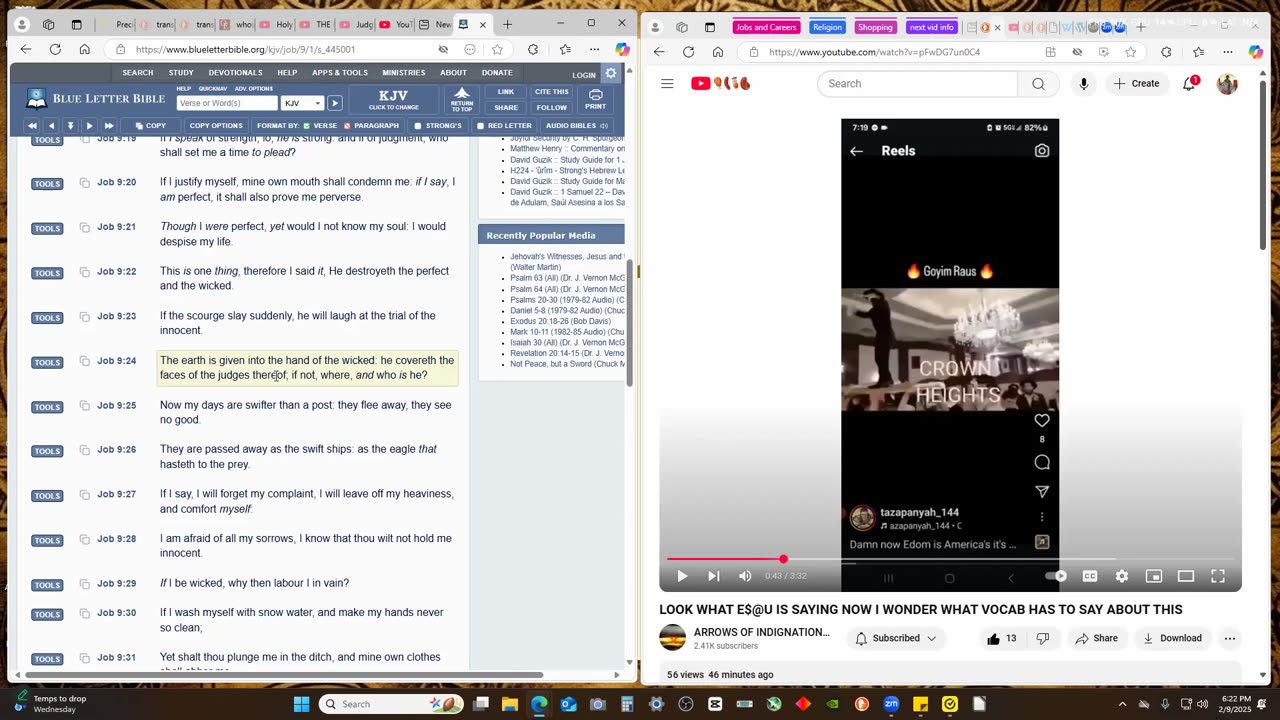The width and height of the screenshot is (1280, 720).
Task: Open TOOLS menu for Job 9:22
Action: coord(47,273)
